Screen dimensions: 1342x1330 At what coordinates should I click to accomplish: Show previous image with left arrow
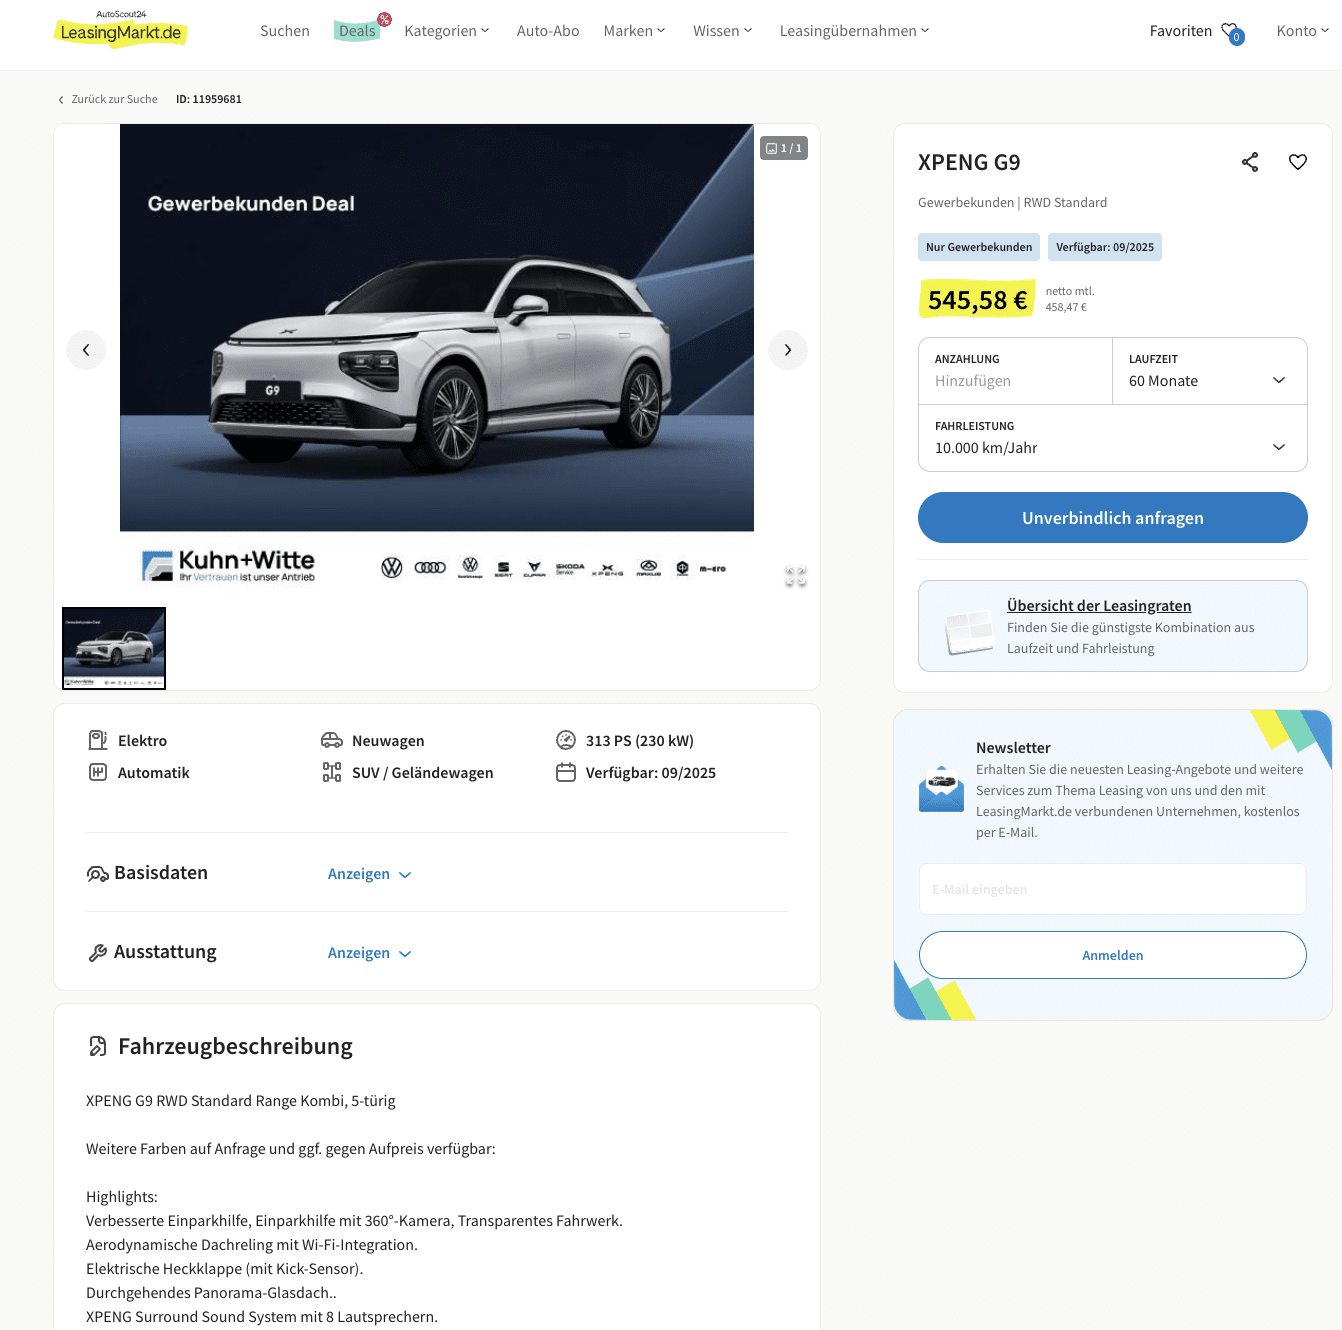coord(86,350)
